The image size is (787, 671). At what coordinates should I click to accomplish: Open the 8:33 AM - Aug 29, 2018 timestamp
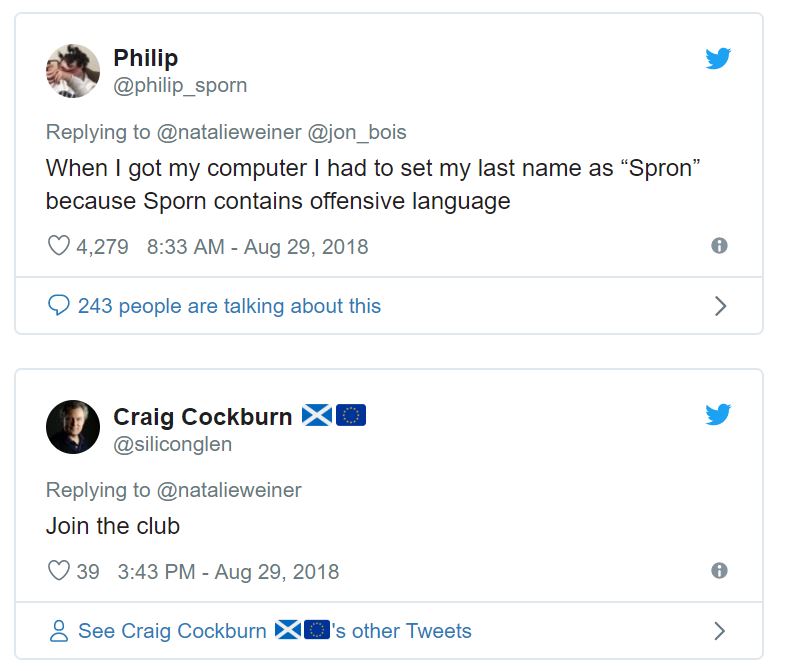point(257,246)
